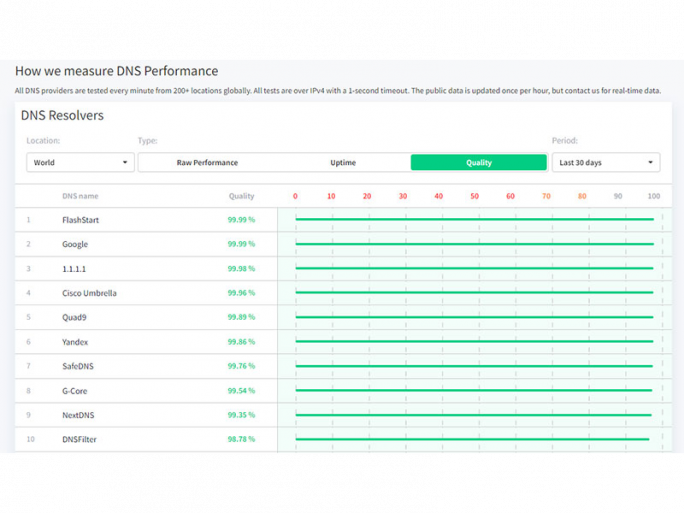Viewport: 684px width, 513px height.
Task: Click the 99.76 % quality value
Action: pyautogui.click(x=241, y=366)
